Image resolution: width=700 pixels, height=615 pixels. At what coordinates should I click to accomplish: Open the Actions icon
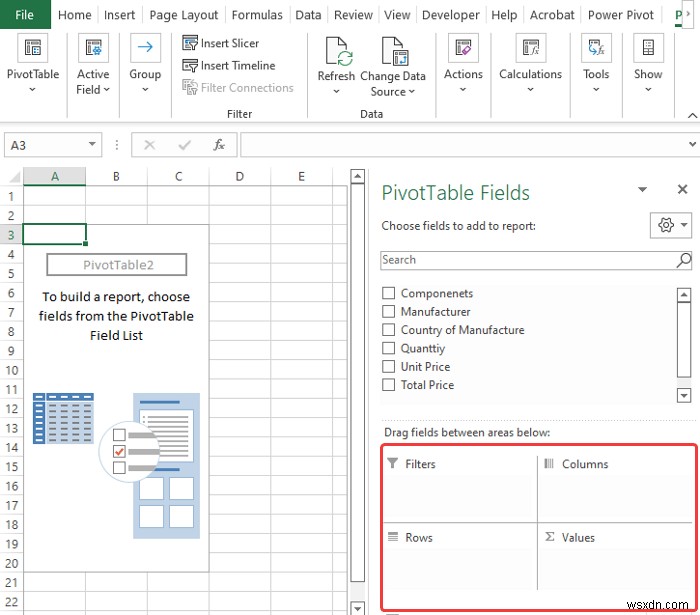pyautogui.click(x=463, y=47)
